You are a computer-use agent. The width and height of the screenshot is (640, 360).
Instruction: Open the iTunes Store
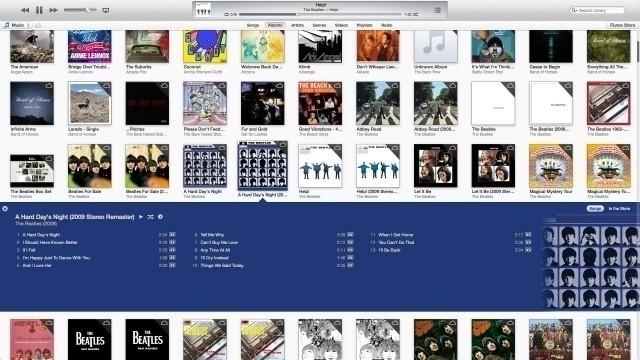[x=622, y=25]
